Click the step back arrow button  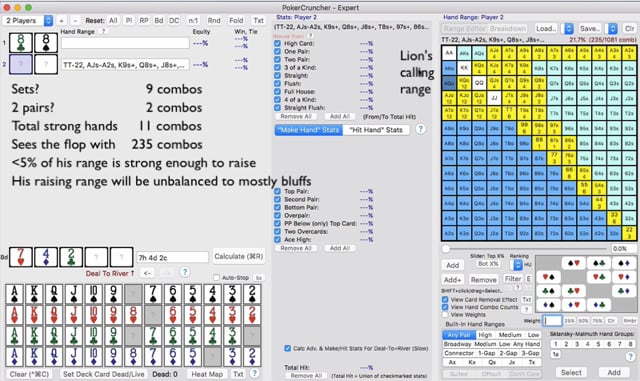147,272
